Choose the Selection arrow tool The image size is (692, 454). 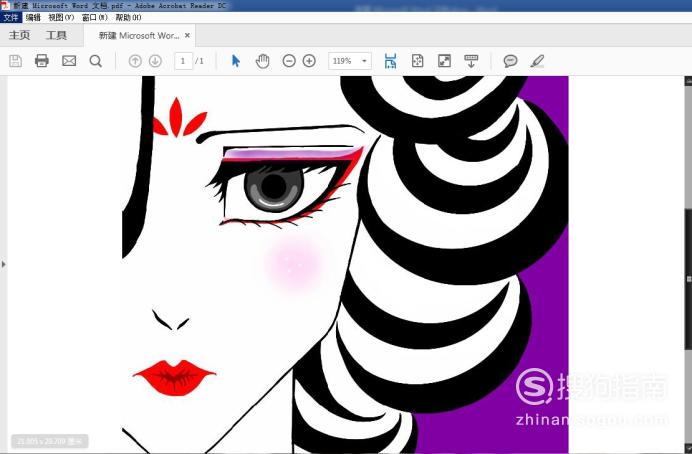tap(236, 61)
